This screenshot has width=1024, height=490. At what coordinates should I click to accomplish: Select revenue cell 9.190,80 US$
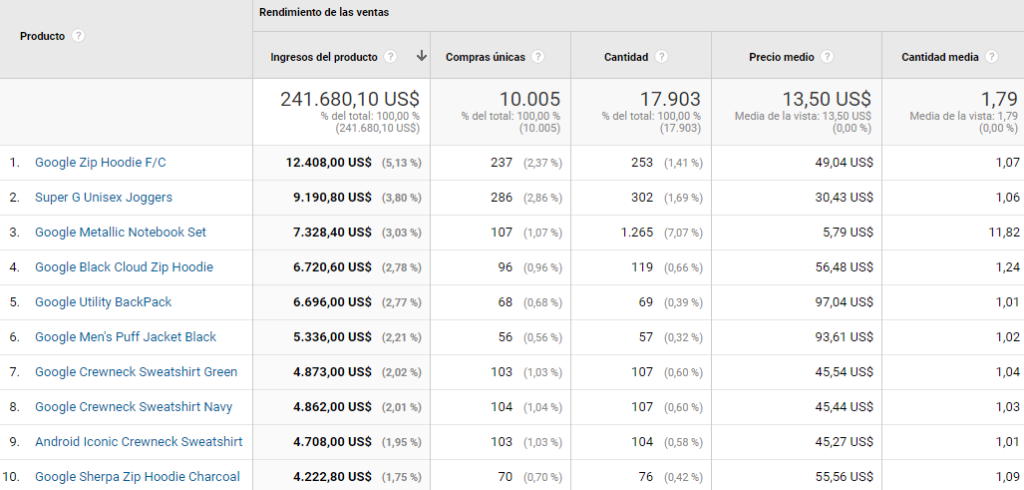coord(332,197)
